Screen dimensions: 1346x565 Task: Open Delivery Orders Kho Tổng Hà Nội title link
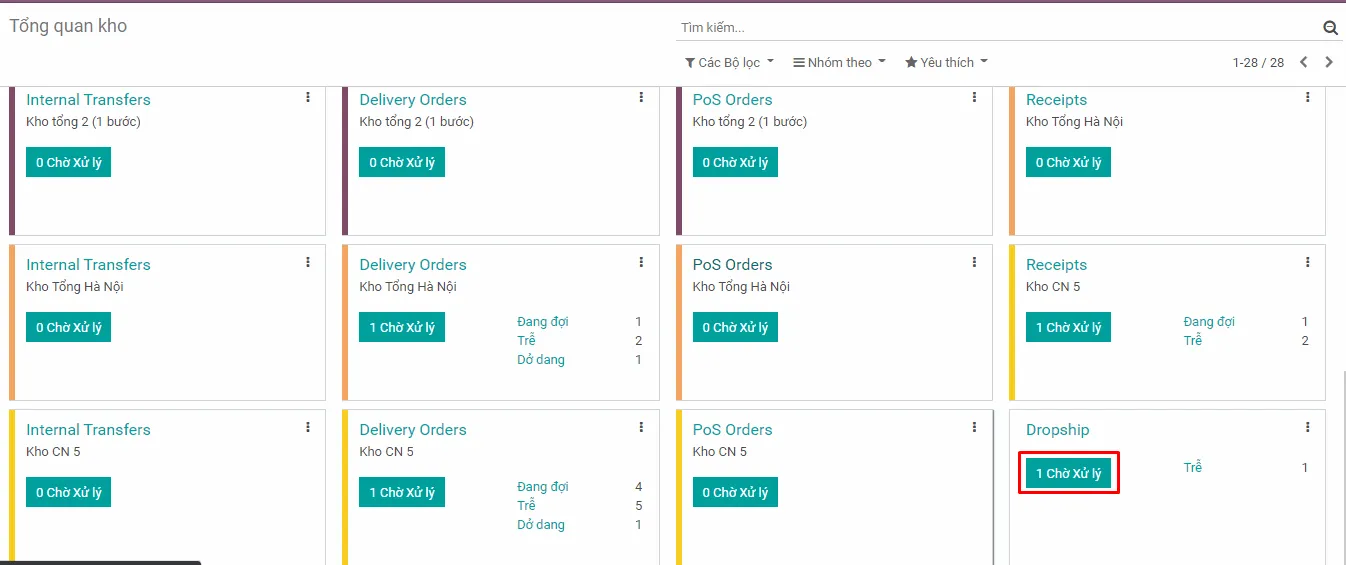(413, 265)
